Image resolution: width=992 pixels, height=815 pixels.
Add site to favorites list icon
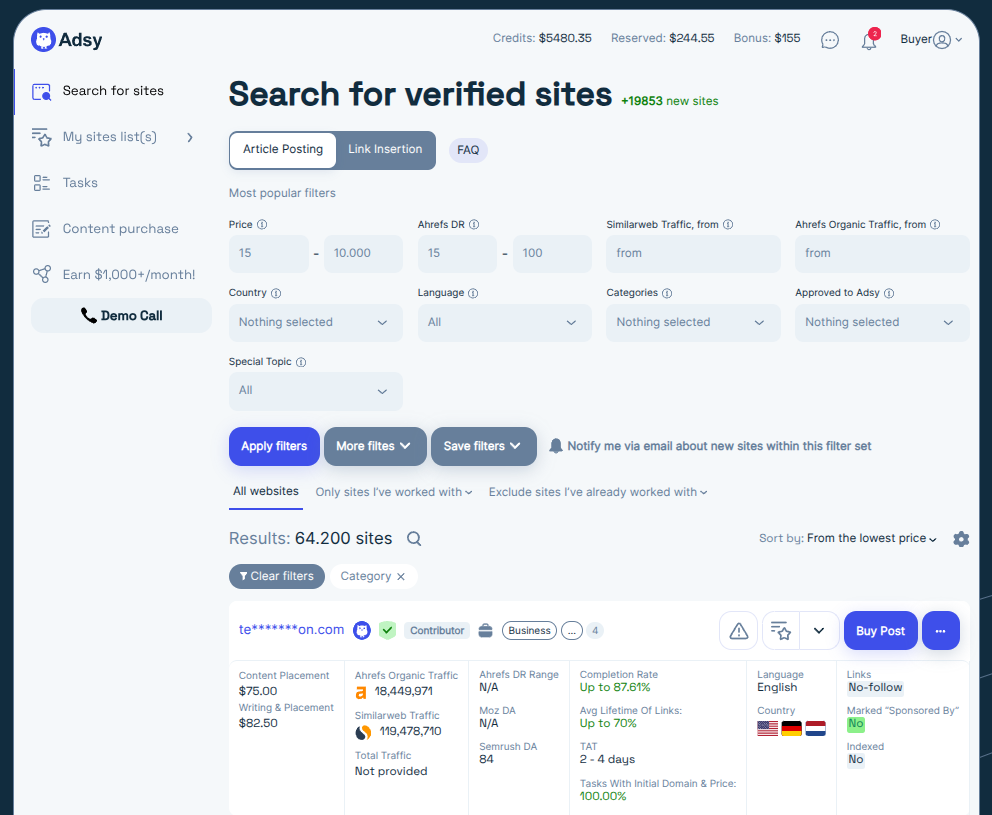(x=782, y=631)
